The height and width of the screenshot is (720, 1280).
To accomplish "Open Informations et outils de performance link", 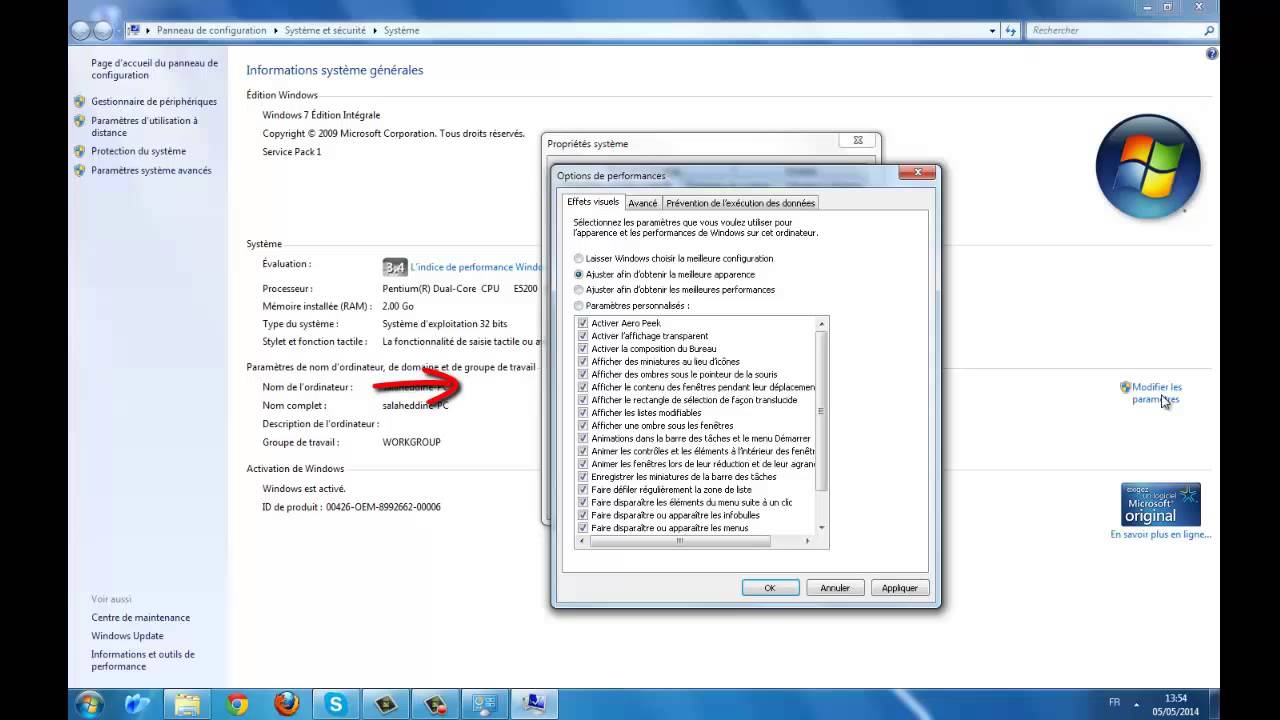I will tap(143, 660).
